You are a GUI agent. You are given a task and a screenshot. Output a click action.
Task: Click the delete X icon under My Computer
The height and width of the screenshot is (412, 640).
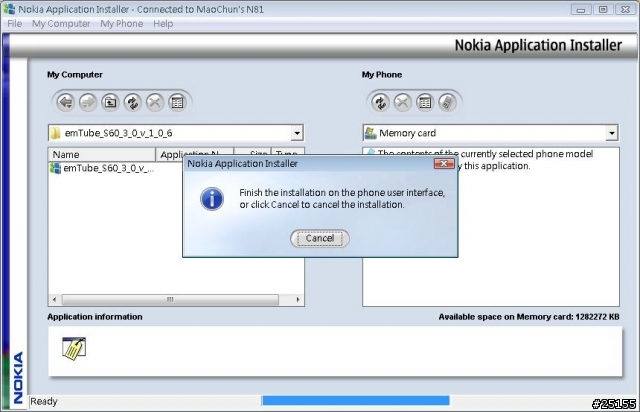(155, 102)
